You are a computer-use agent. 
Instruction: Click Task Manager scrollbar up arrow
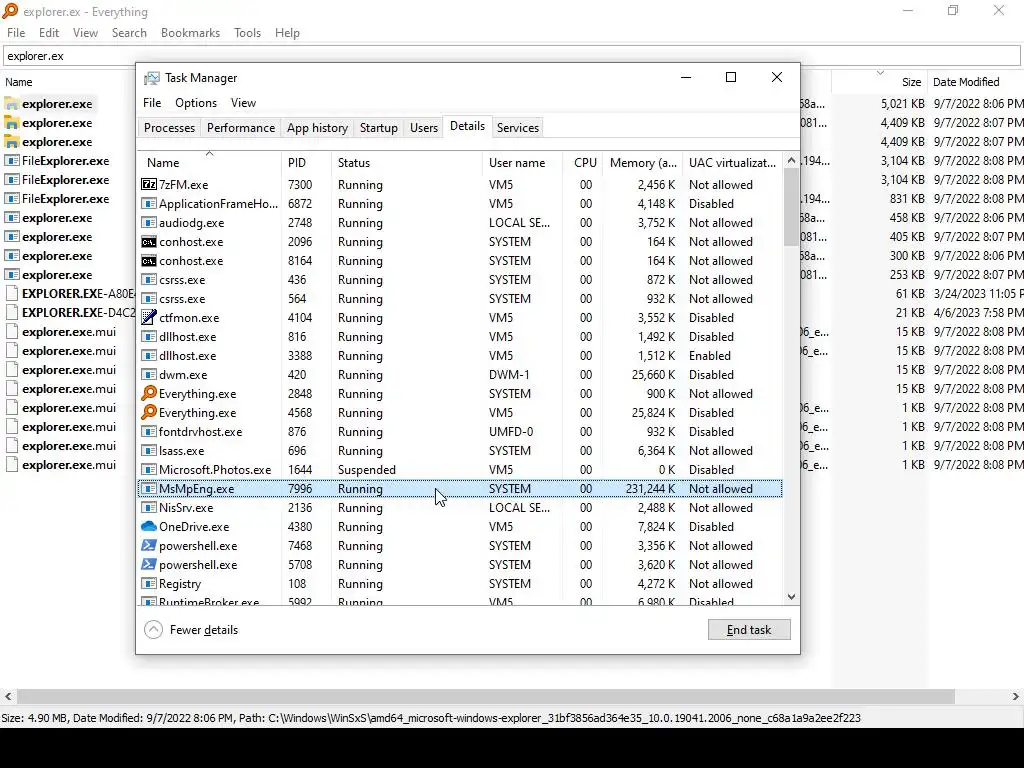[x=791, y=160]
